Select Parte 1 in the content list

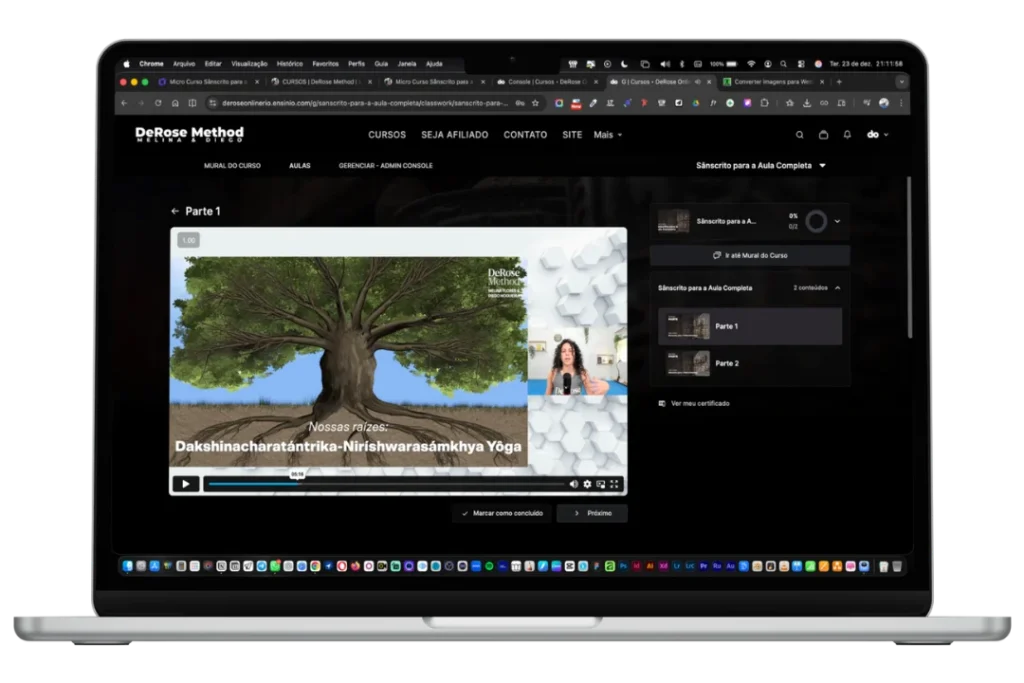750,326
